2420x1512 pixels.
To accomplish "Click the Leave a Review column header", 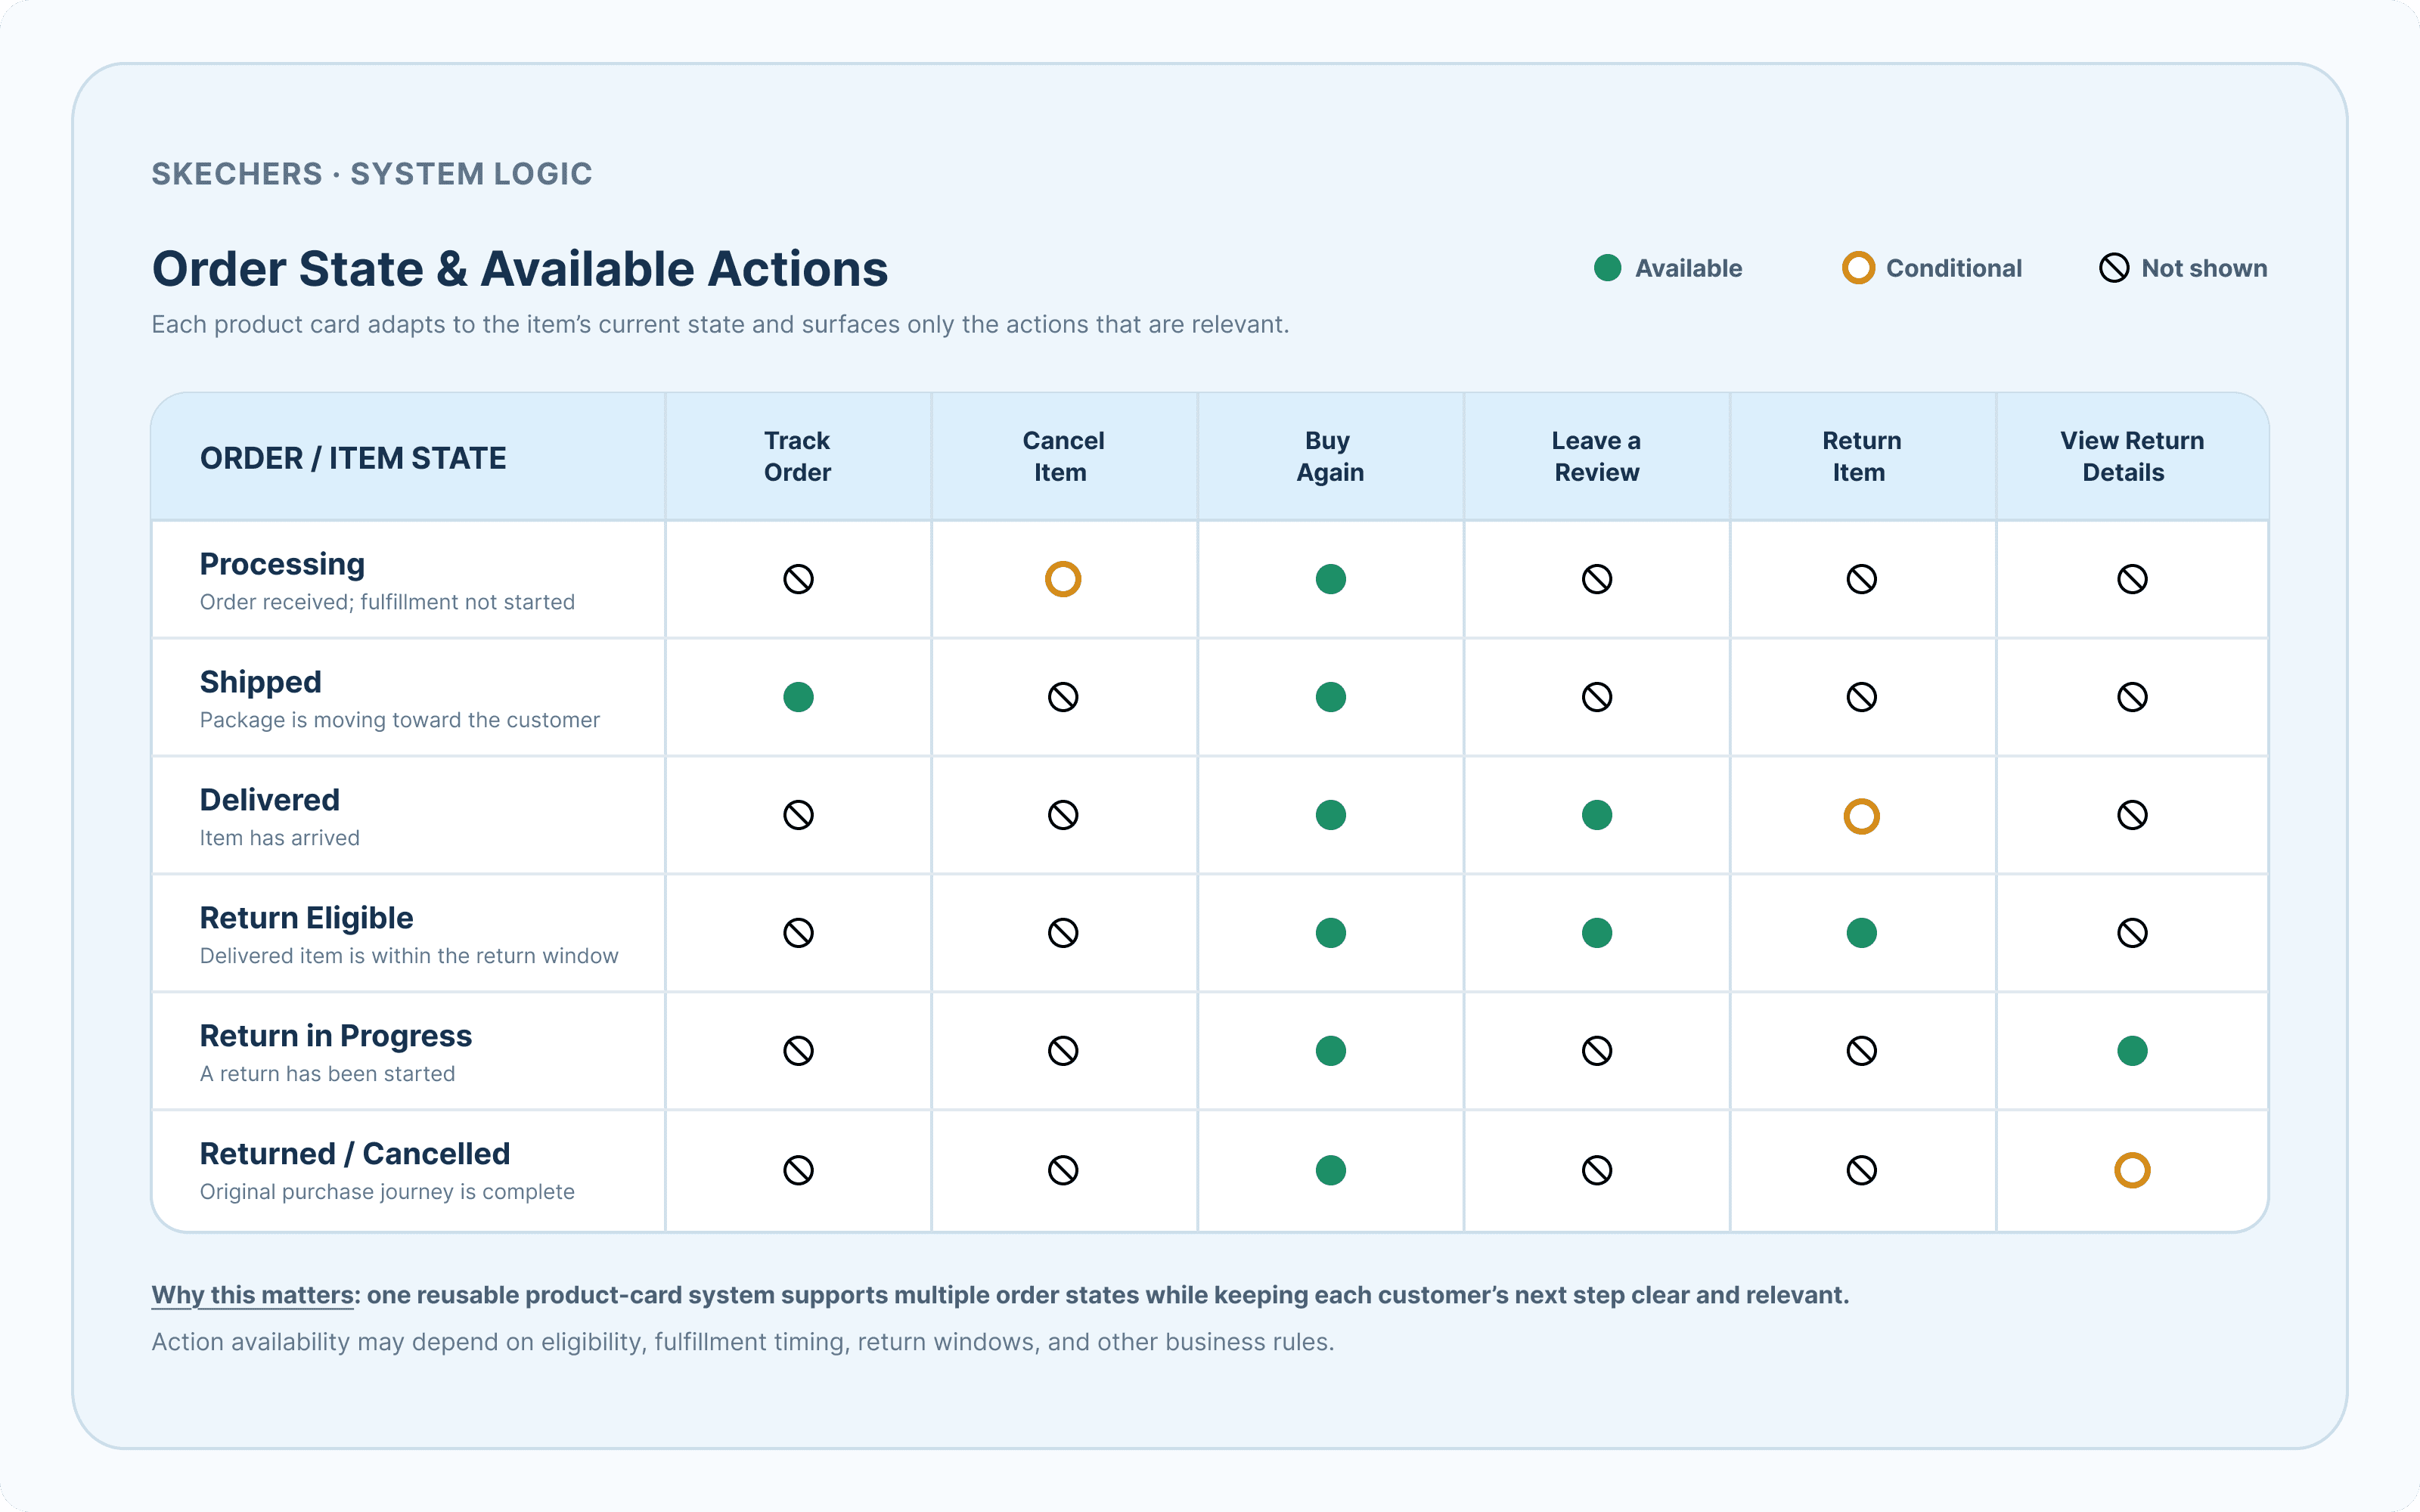I will coord(1597,457).
